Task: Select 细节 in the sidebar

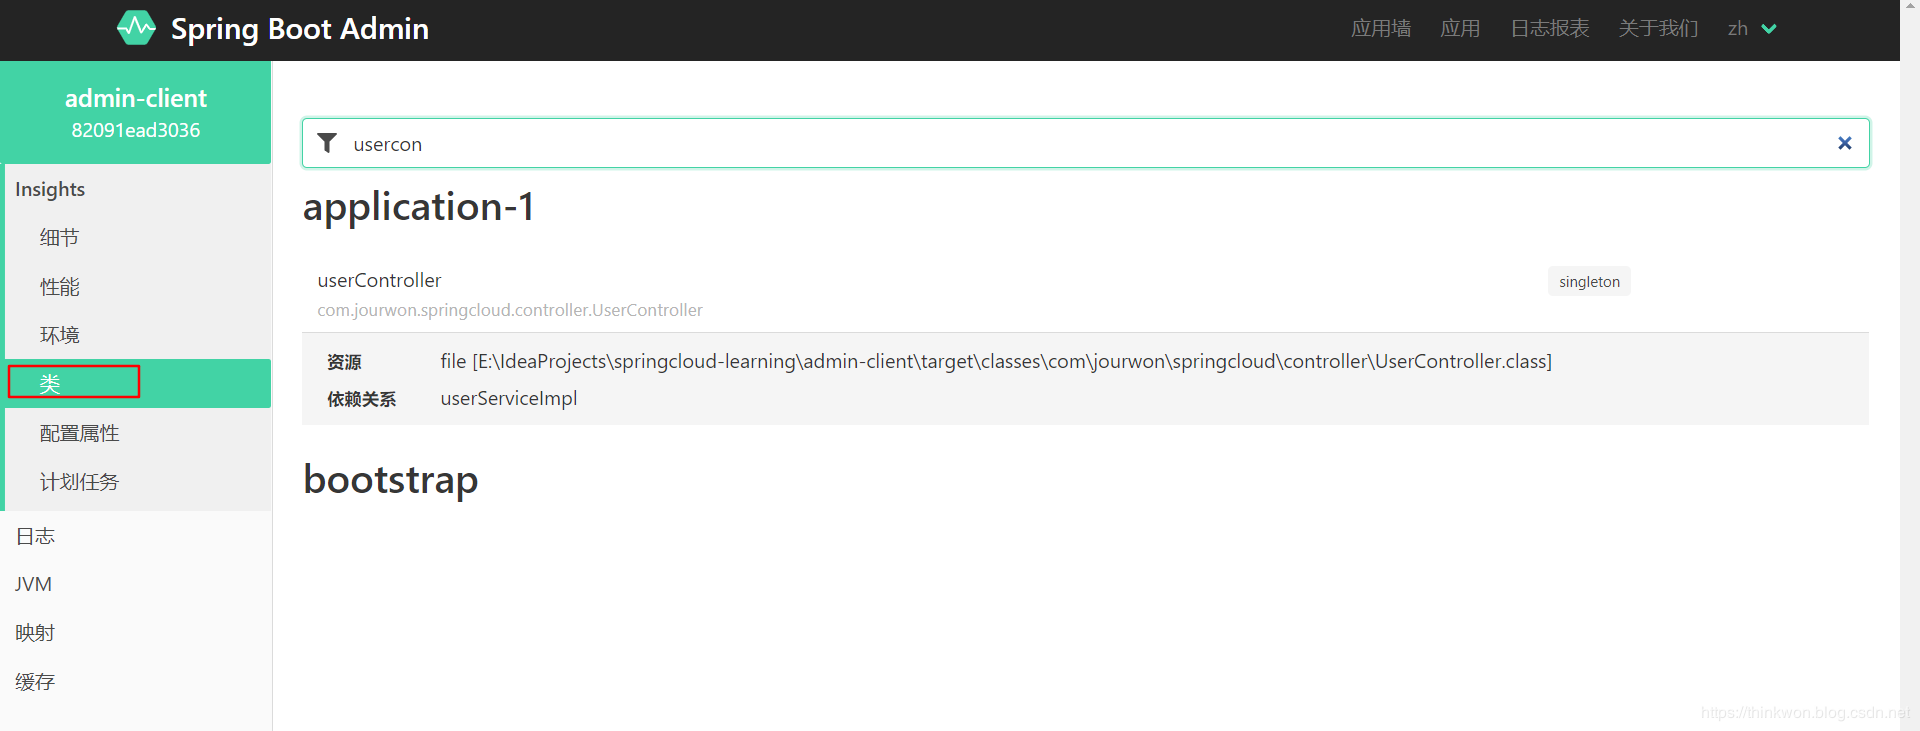Action: pos(59,238)
